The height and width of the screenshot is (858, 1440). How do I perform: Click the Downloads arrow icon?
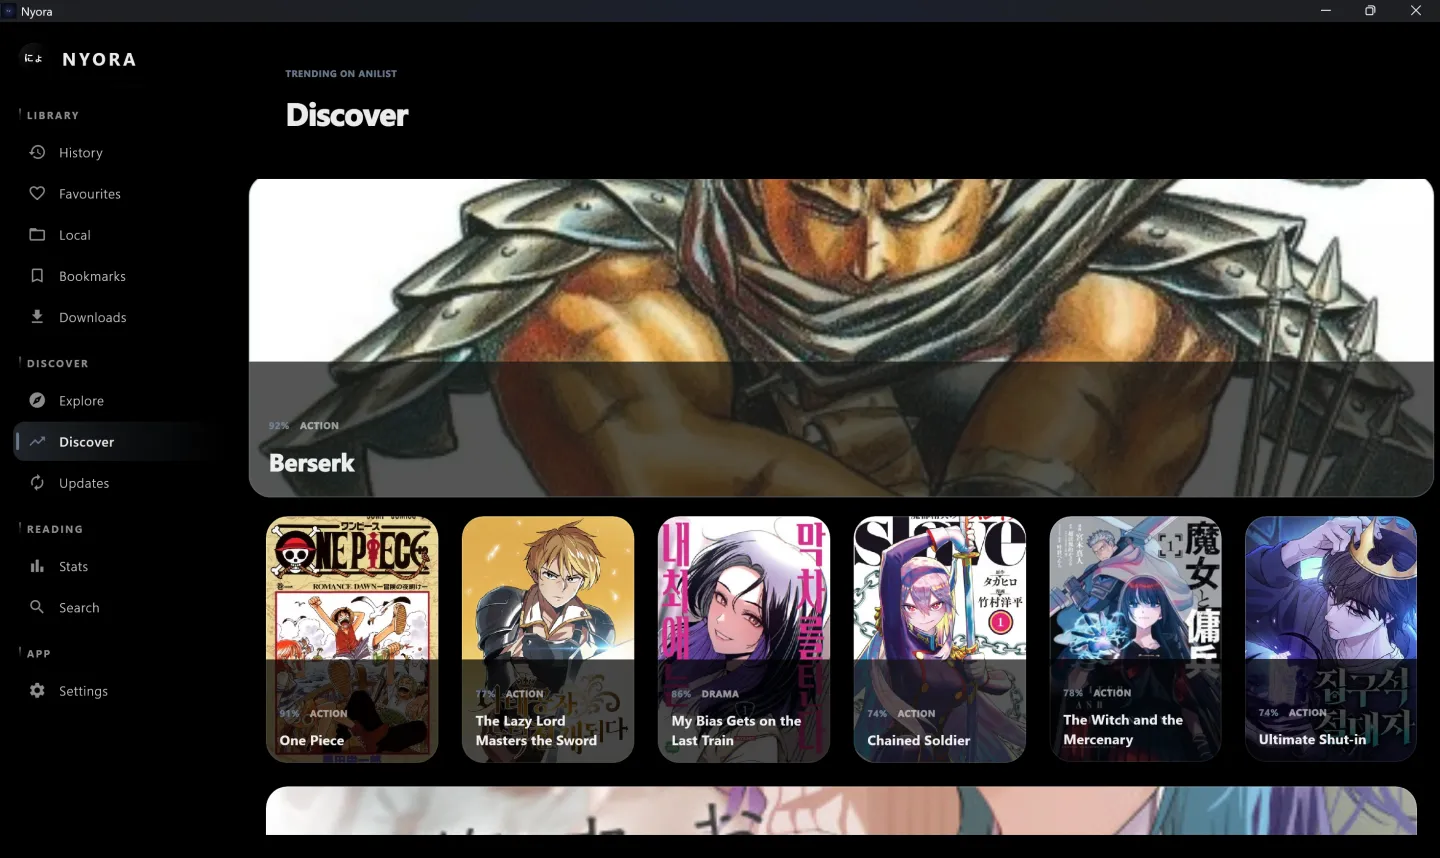coord(37,316)
